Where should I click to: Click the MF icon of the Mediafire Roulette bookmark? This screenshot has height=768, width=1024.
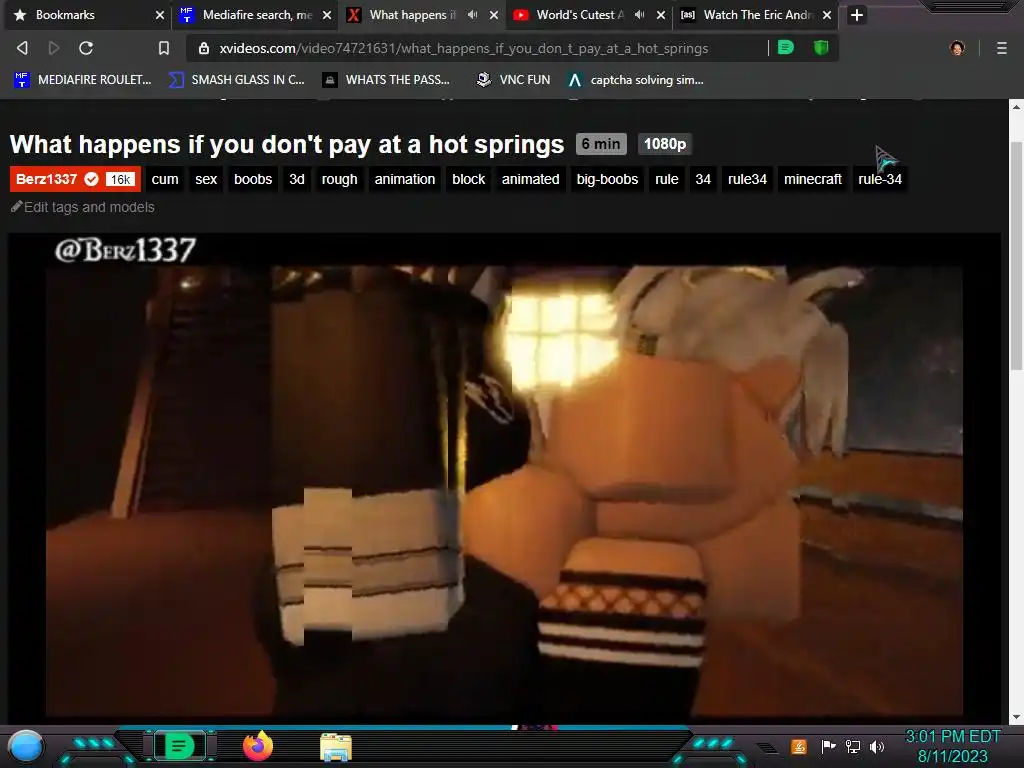pyautogui.click(x=22, y=80)
